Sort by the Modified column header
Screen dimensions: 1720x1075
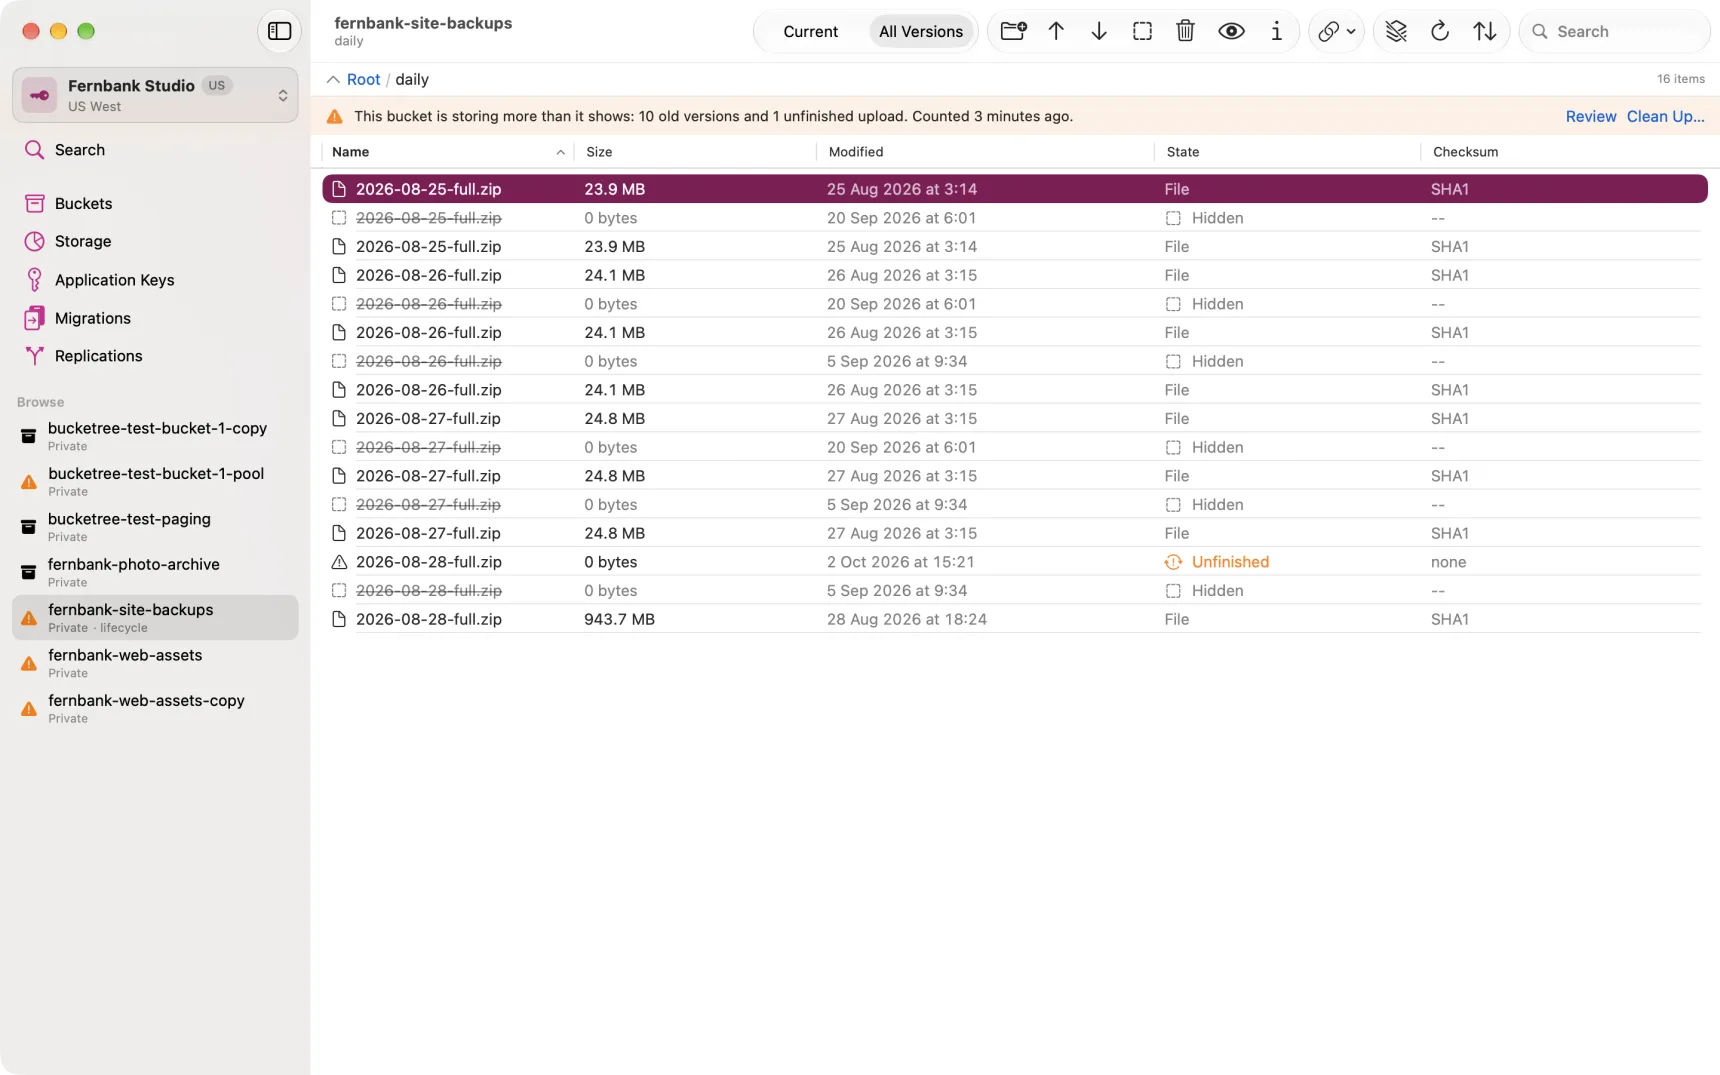point(985,152)
